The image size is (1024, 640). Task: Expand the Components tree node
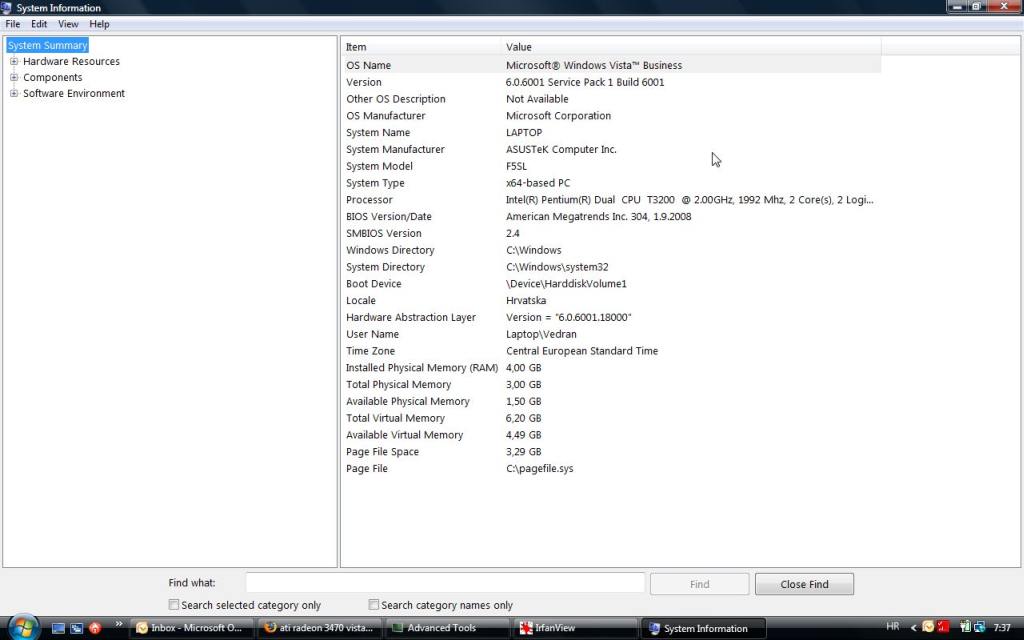14,77
